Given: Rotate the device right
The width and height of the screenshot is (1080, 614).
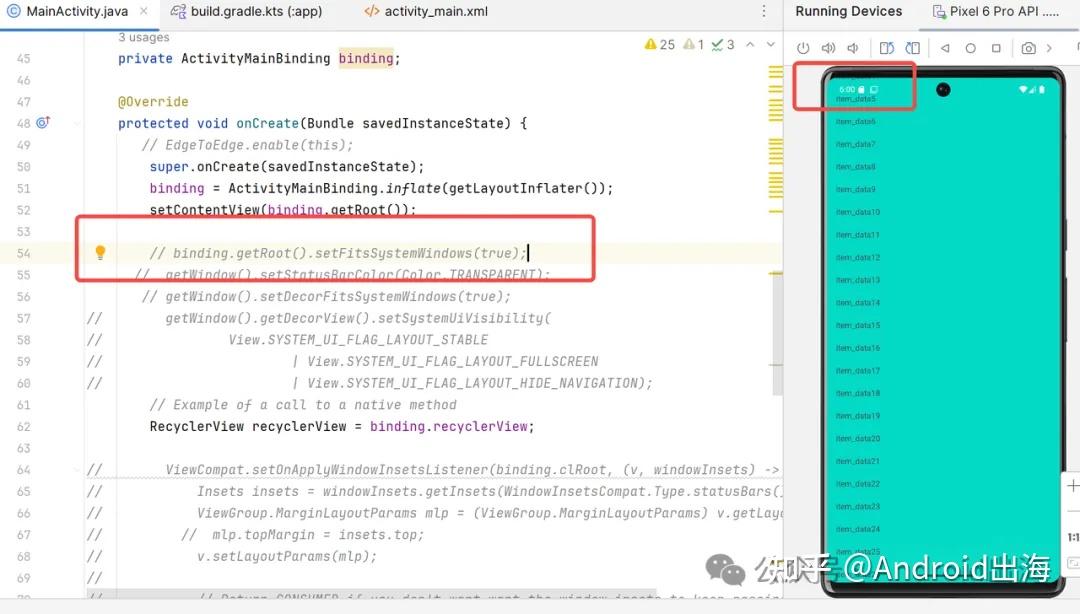Looking at the screenshot, I should point(912,48).
